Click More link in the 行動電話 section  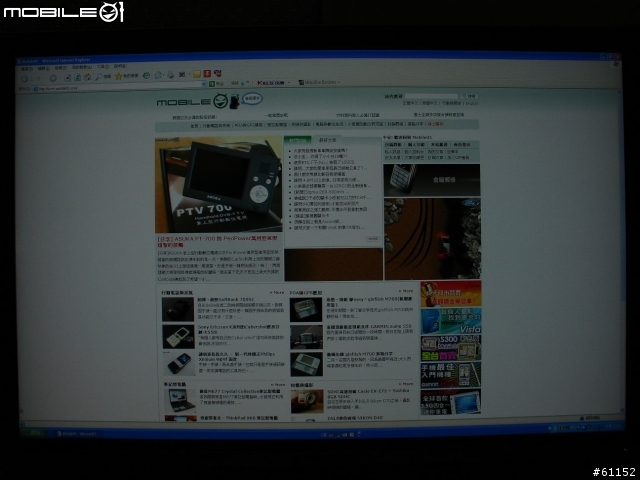[x=277, y=293]
